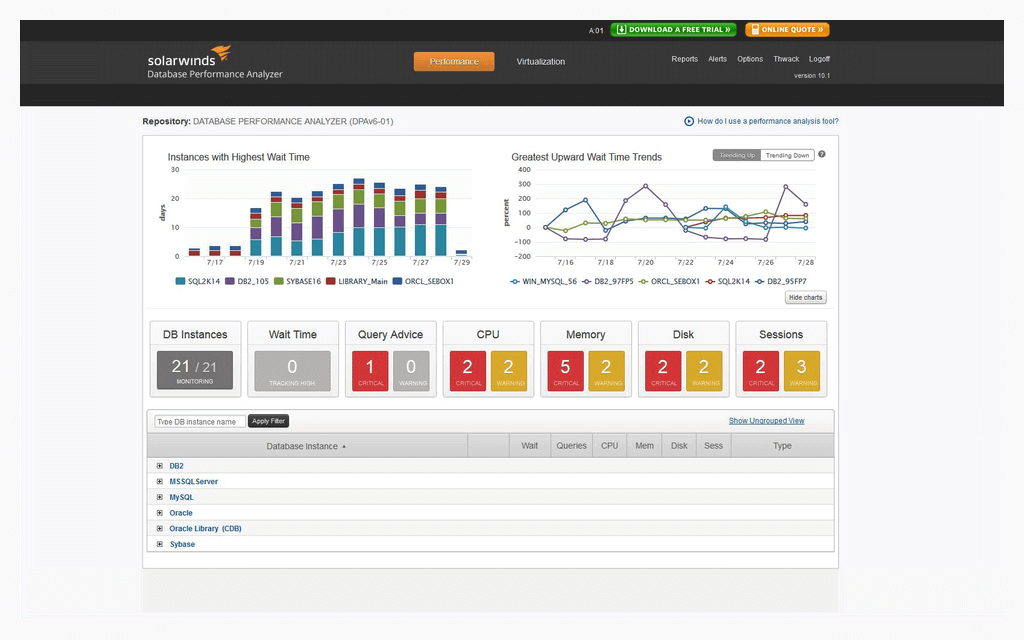Click the Sessions warning count icon

(803, 369)
